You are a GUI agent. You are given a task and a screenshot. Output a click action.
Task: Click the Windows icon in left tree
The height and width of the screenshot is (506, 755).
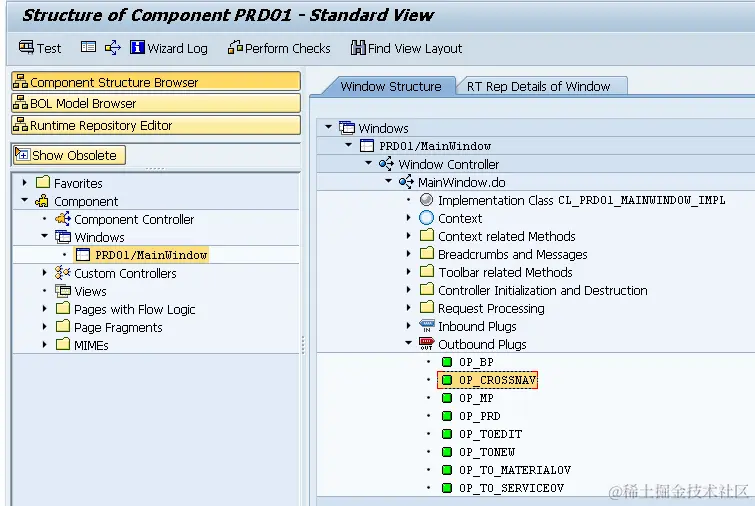(x=63, y=237)
